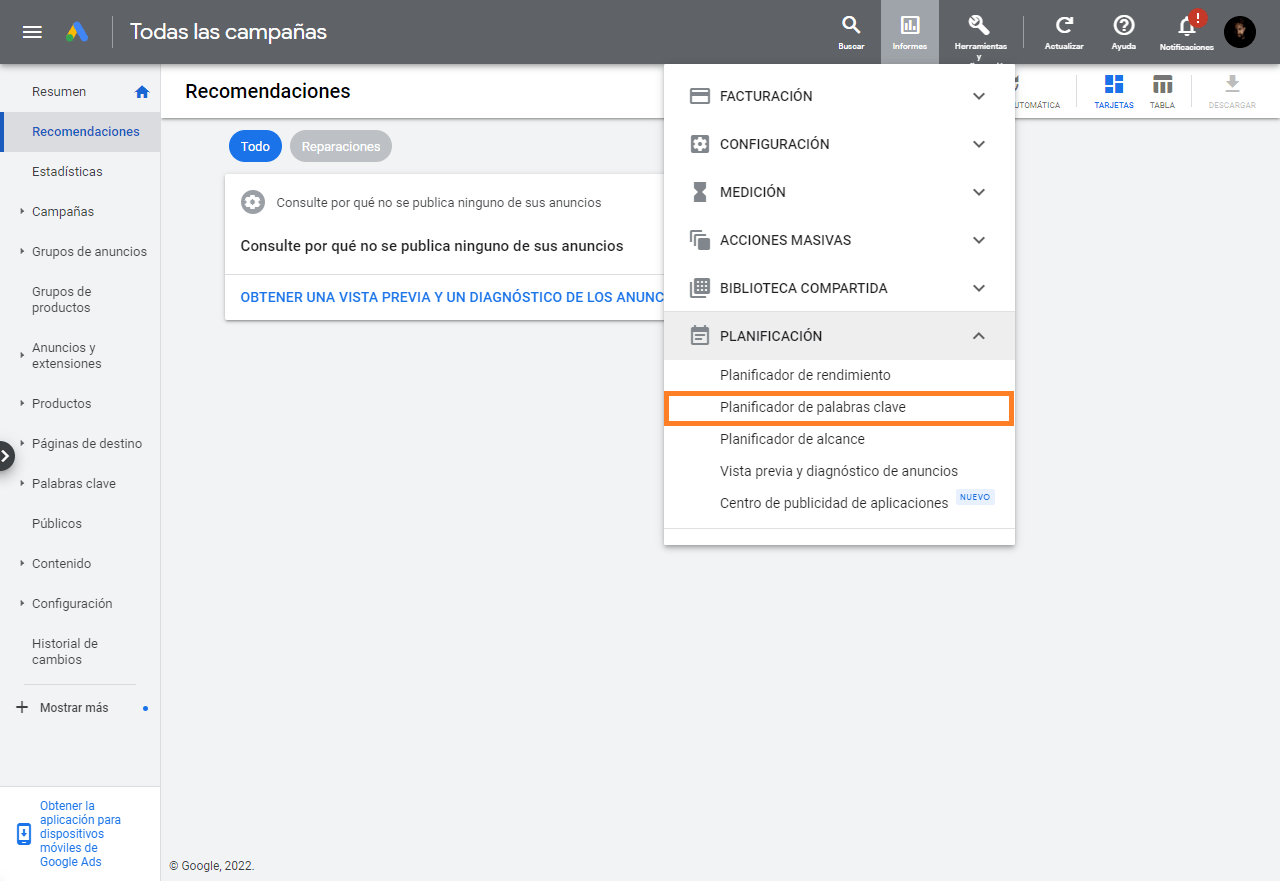The image size is (1280, 881).
Task: Switch to Tarjetas card view
Action: coord(1114,91)
